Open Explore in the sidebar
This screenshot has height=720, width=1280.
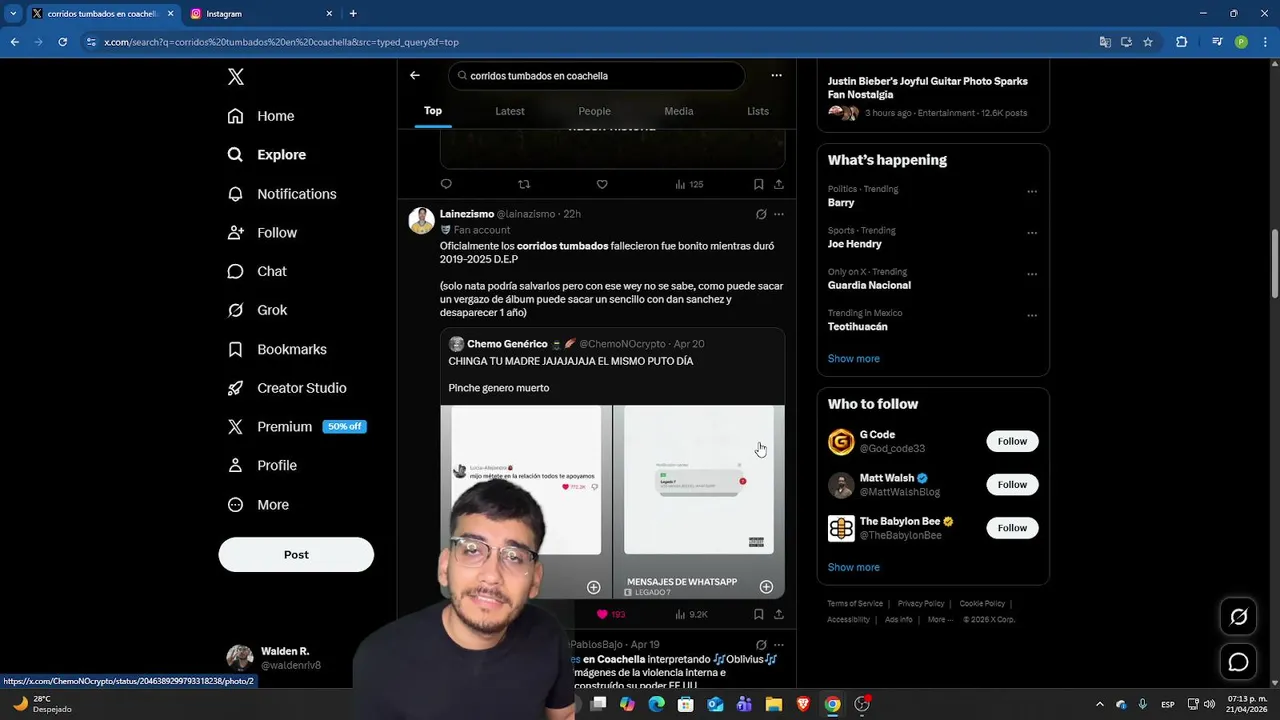click(x=267, y=155)
